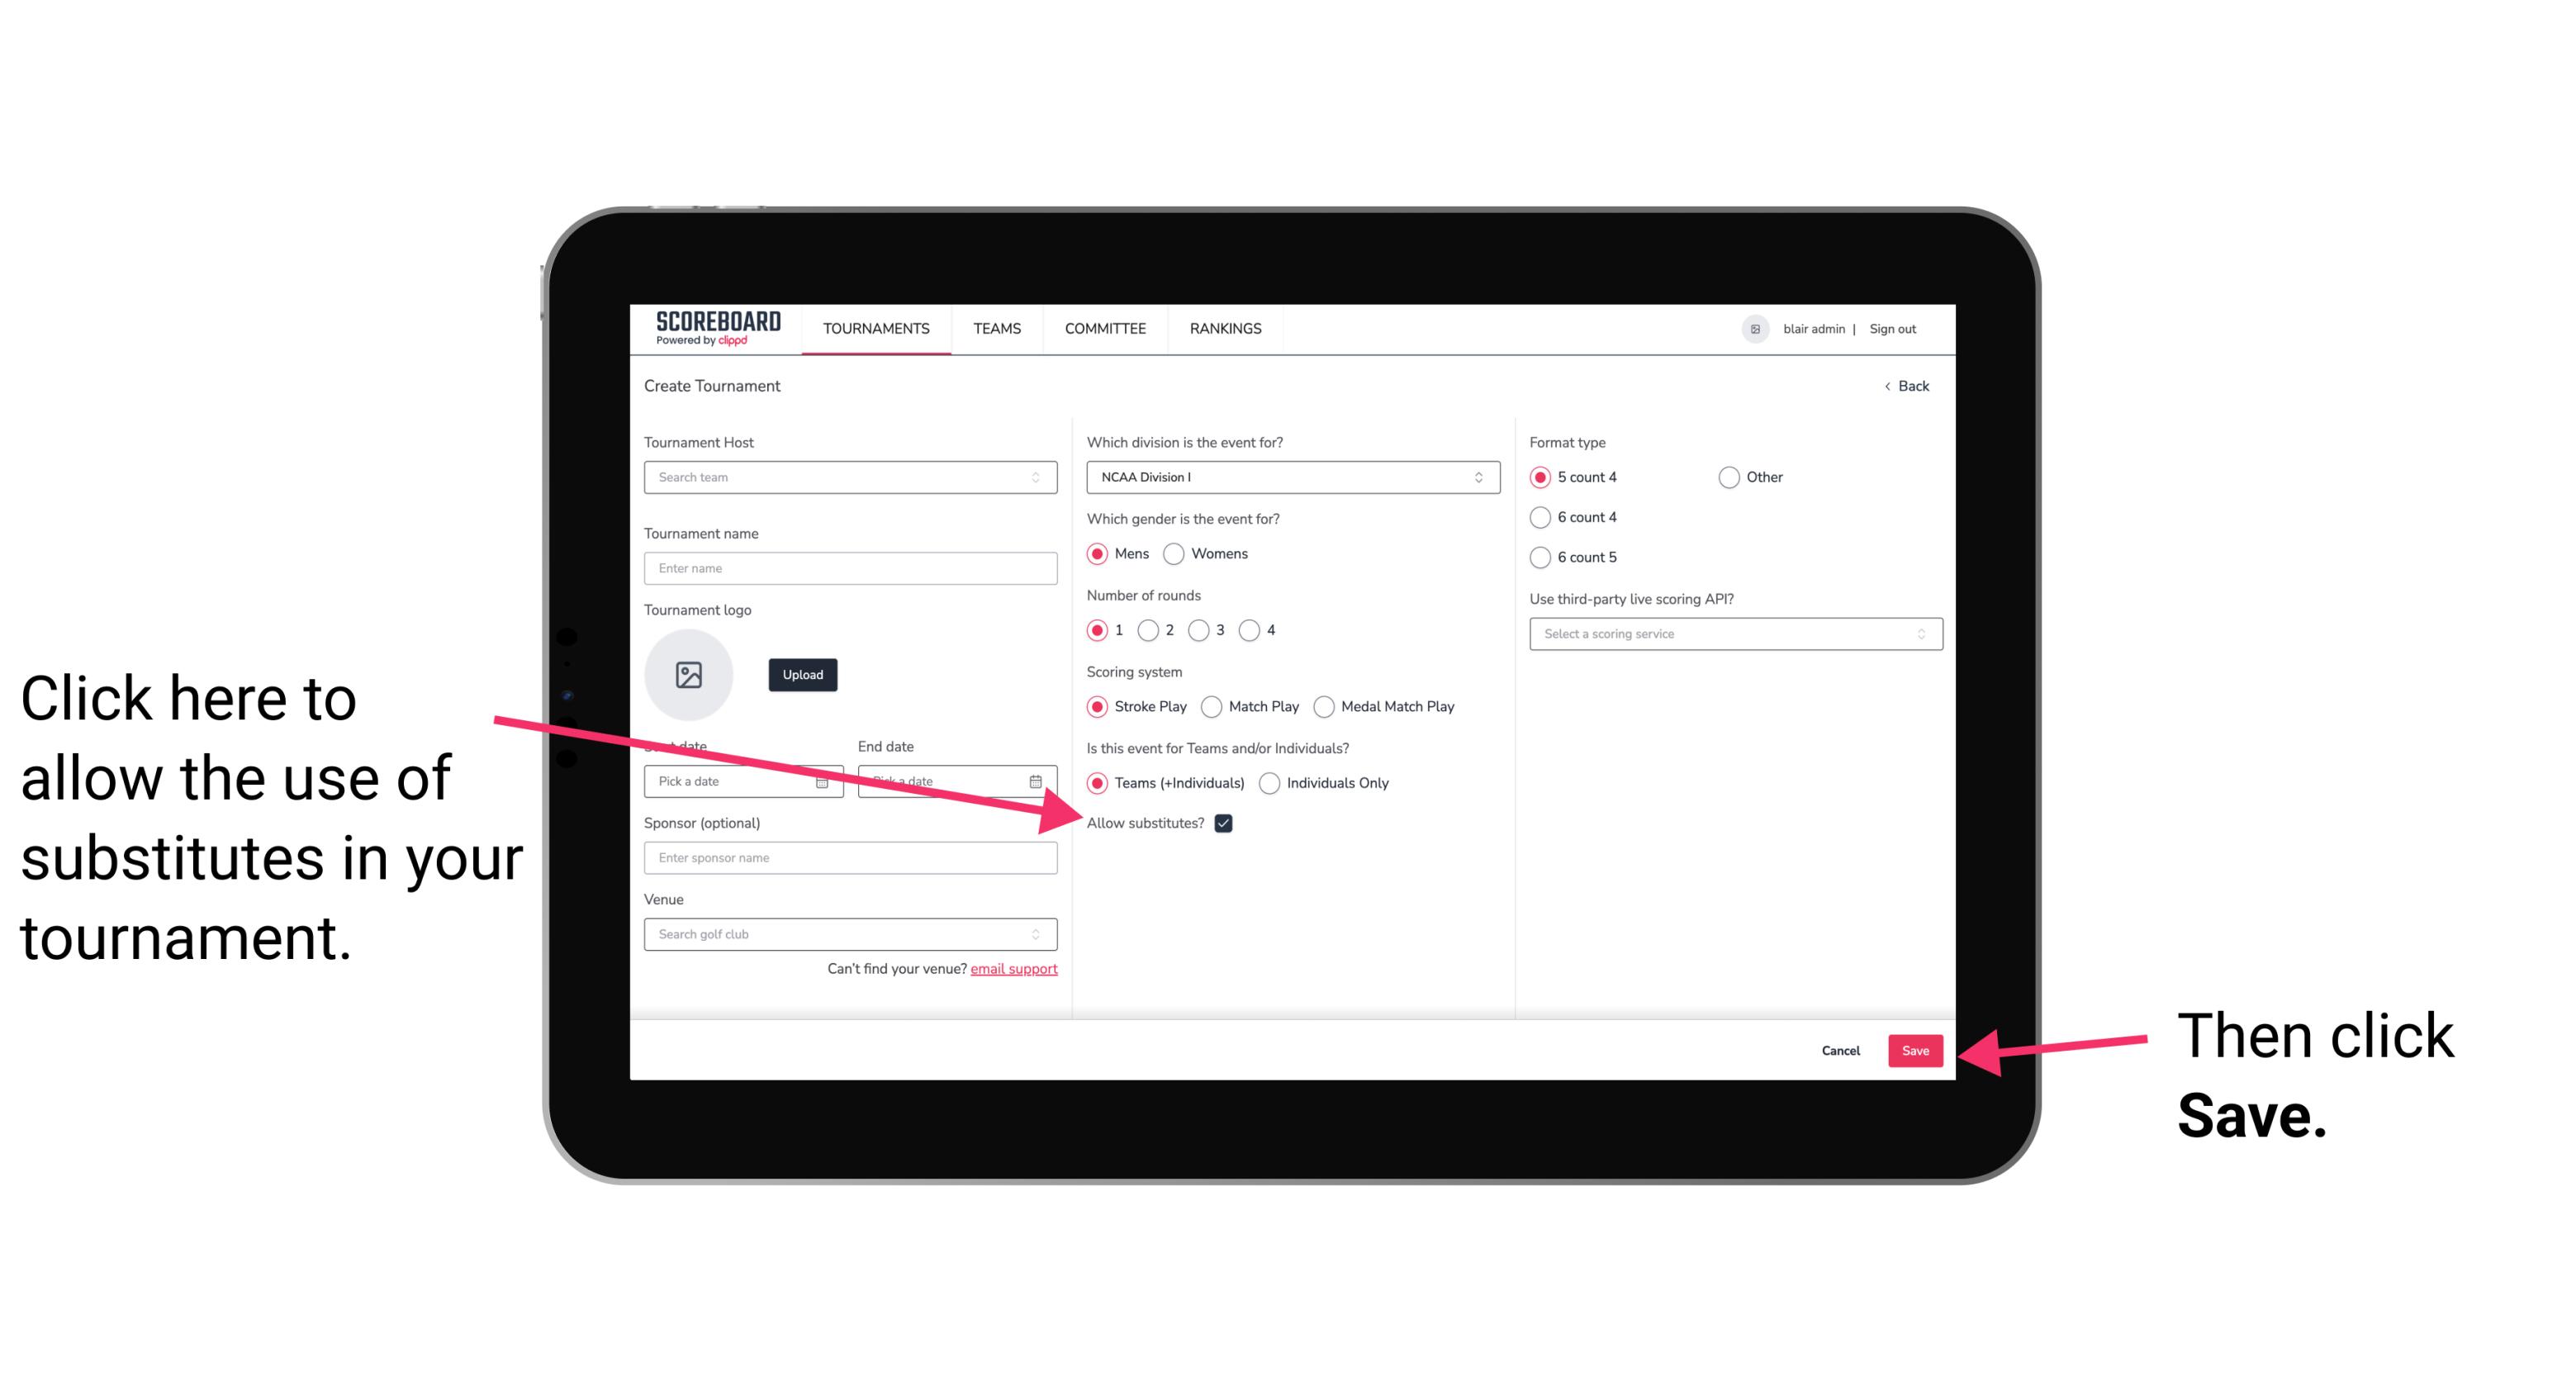Open the RANKINGS tab
Viewport: 2576px width, 1386px height.
click(x=1225, y=328)
